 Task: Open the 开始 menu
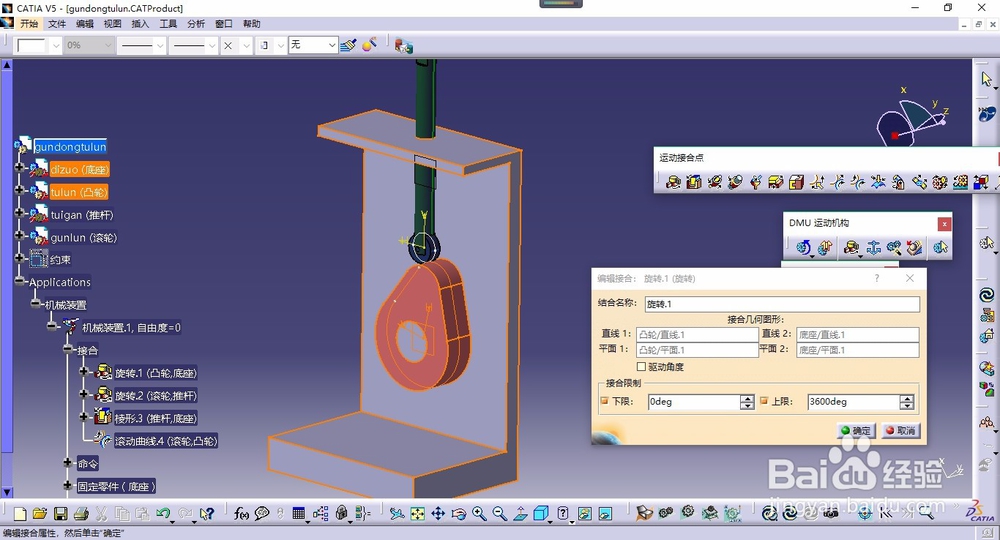[29, 24]
